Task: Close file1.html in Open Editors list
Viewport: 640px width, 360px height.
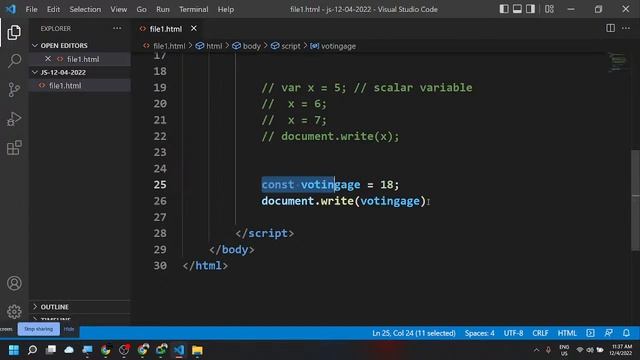Action: (48, 59)
